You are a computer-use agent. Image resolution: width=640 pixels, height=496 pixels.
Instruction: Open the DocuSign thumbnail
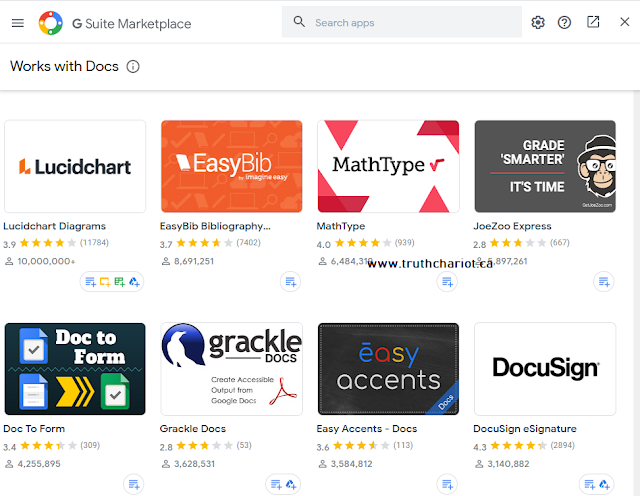coord(545,369)
